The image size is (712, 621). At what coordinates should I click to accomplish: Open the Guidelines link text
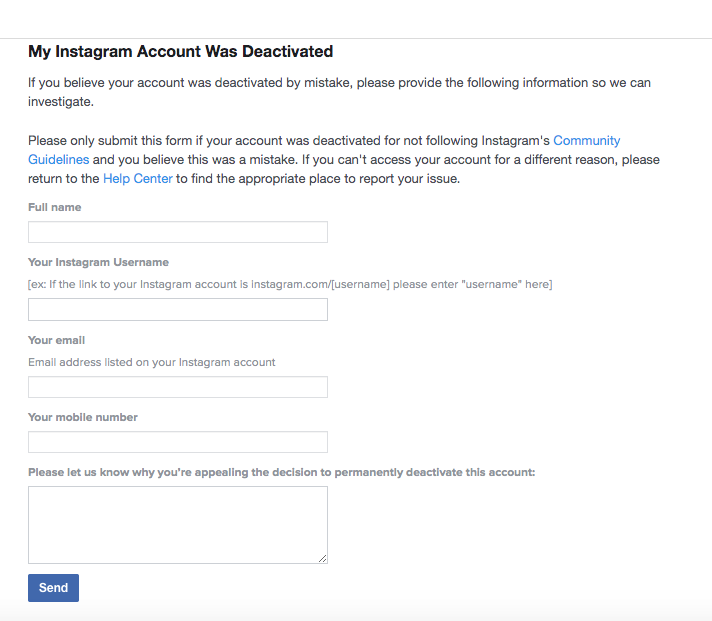(59, 160)
